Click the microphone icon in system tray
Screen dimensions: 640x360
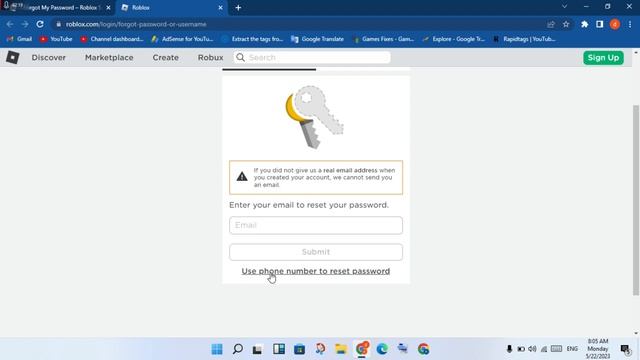(x=509, y=349)
